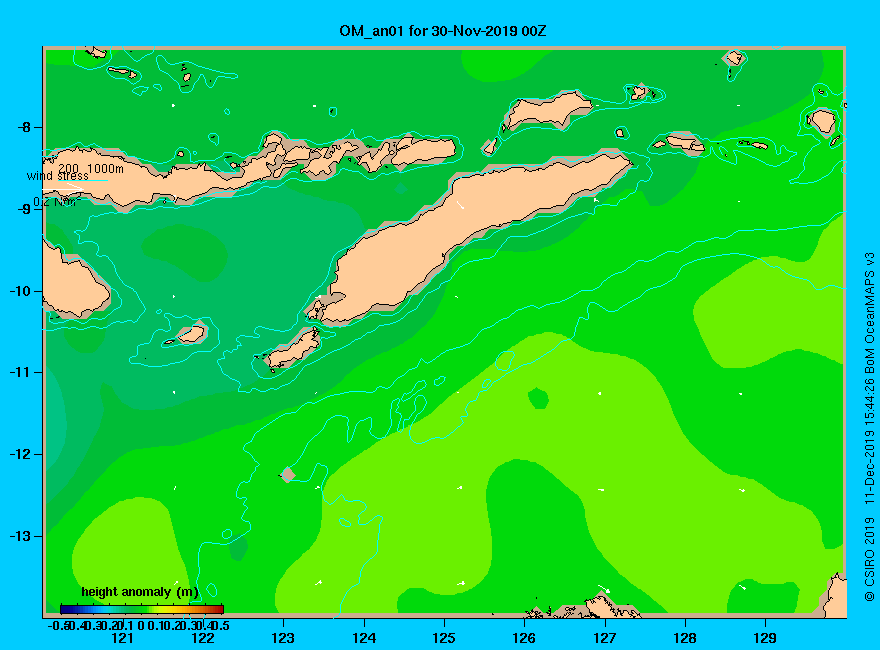Click the longitude label 125
Screen dimensions: 880x650
[x=444, y=638]
